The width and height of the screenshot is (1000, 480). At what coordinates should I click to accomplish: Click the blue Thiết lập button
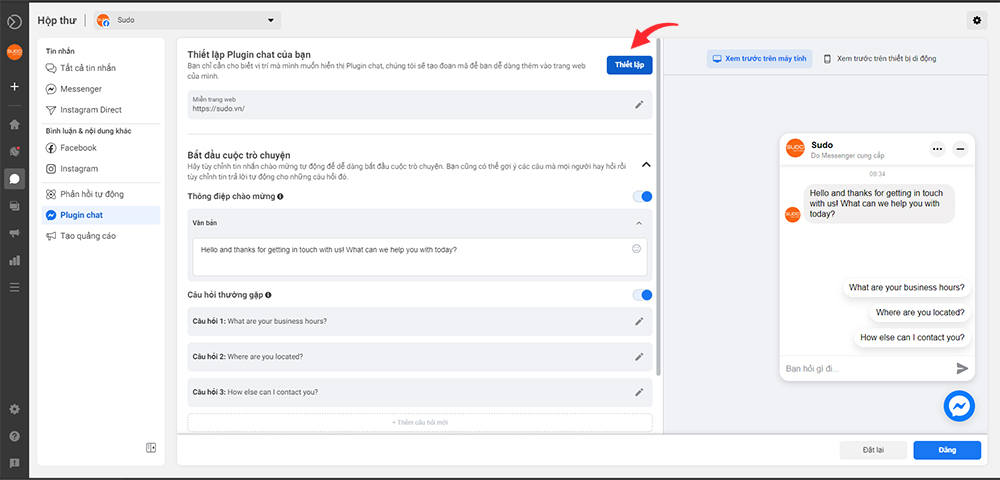point(629,64)
